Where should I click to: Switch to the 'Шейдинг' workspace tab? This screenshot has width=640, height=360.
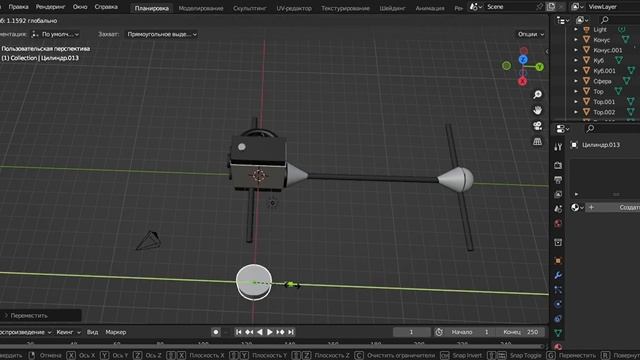point(393,8)
